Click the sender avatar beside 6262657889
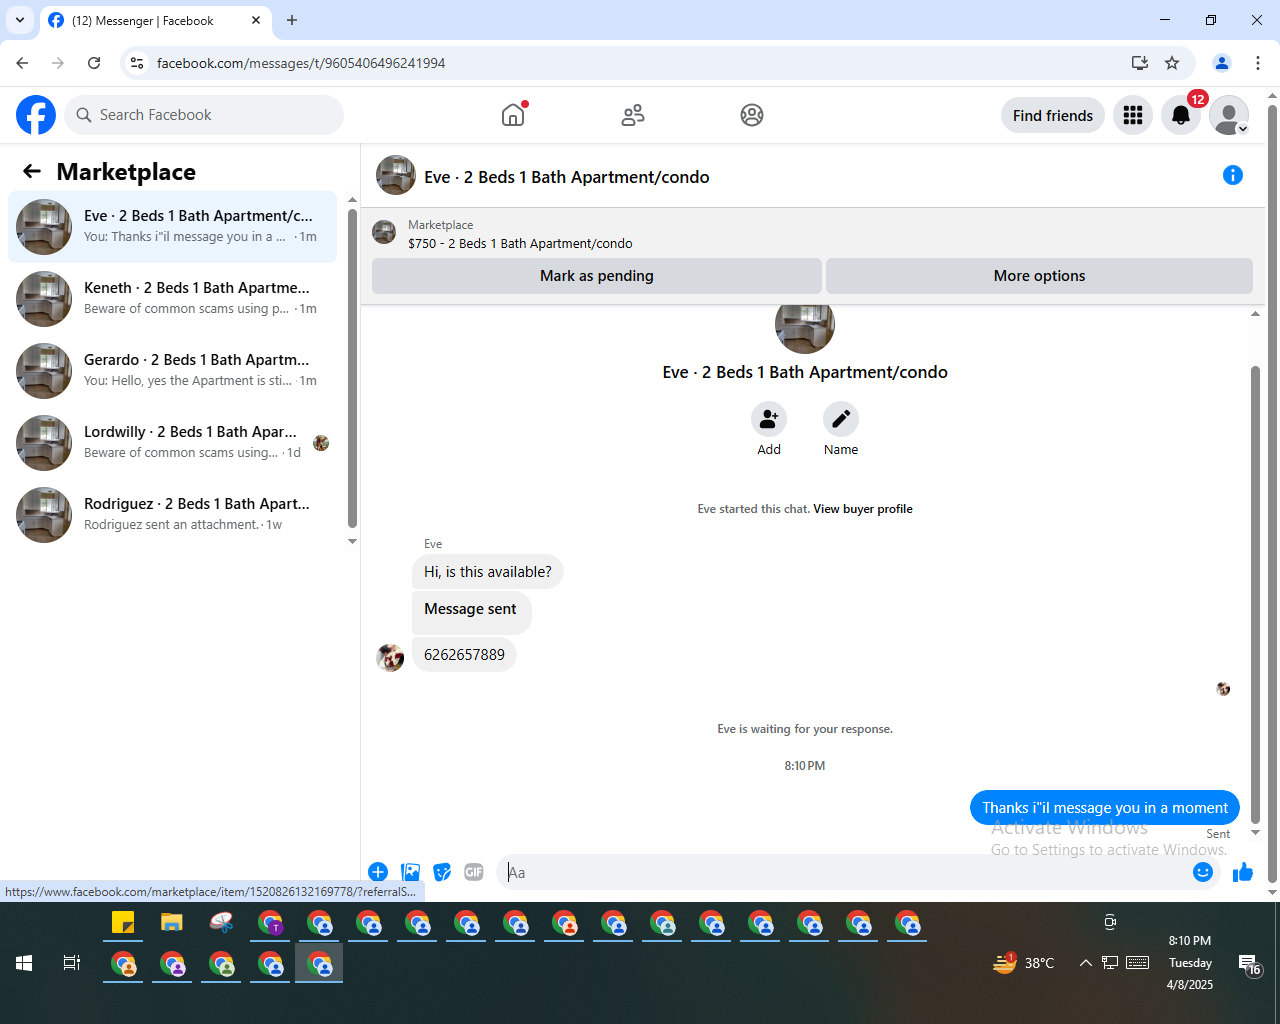Screen dimensions: 1280x1024 coord(390,657)
